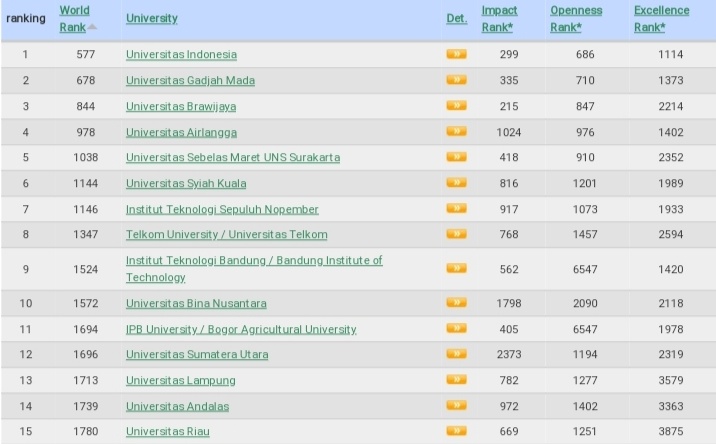Select world rank value 577
This screenshot has width=716, height=444.
[x=85, y=54]
